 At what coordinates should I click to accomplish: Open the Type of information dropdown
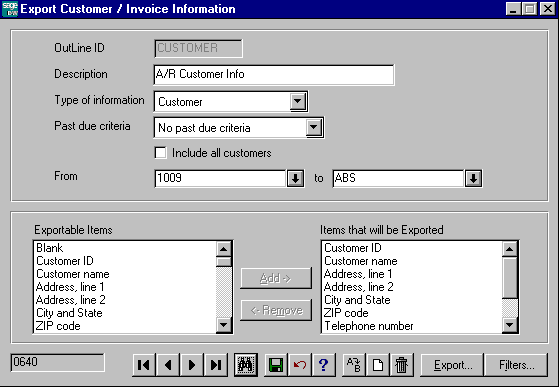pyautogui.click(x=298, y=102)
